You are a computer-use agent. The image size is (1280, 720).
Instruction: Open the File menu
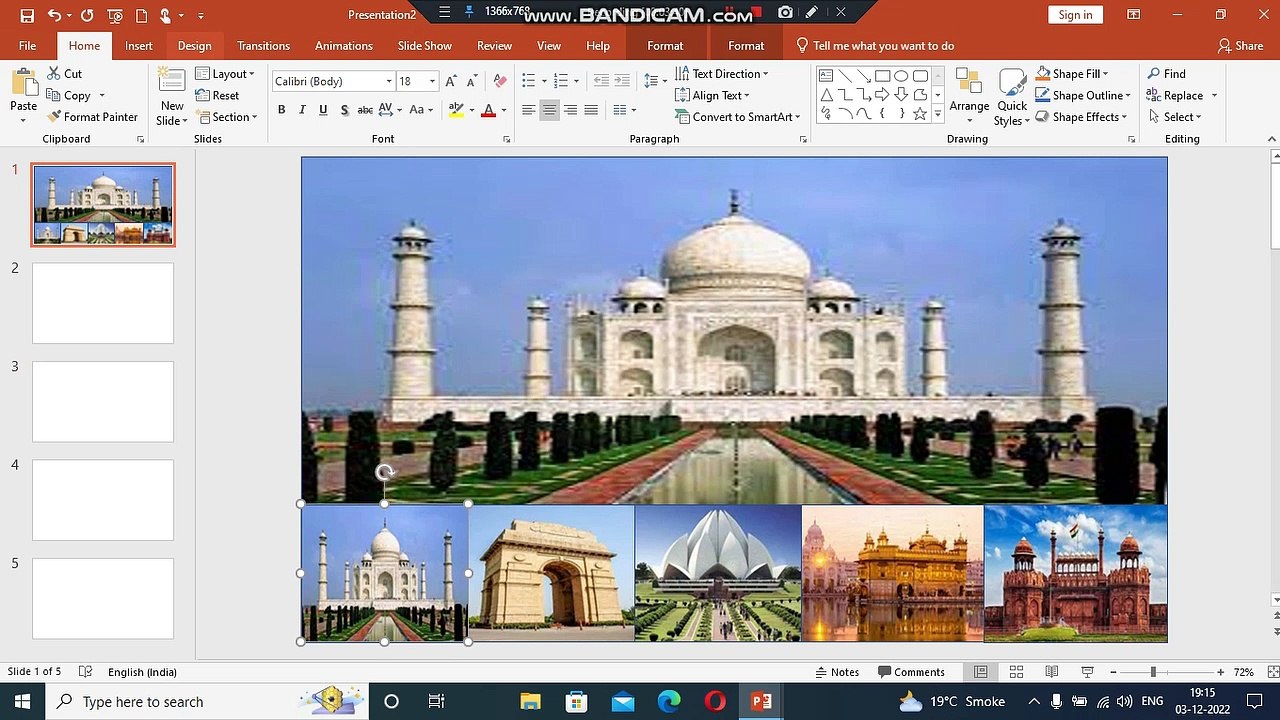(x=27, y=46)
